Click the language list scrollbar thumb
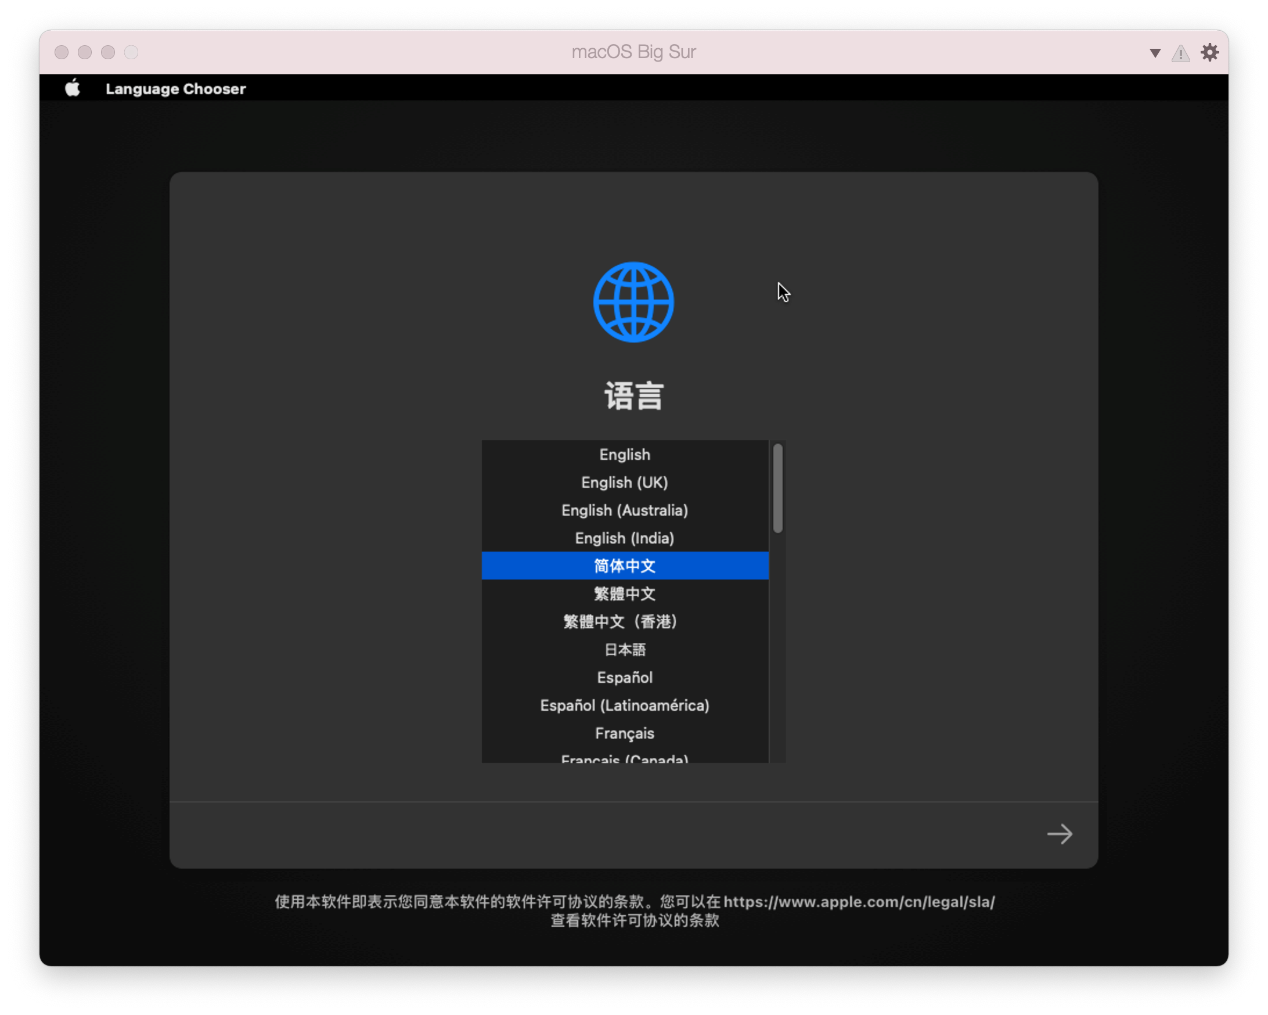Viewport: 1268px width, 1015px height. [x=778, y=489]
